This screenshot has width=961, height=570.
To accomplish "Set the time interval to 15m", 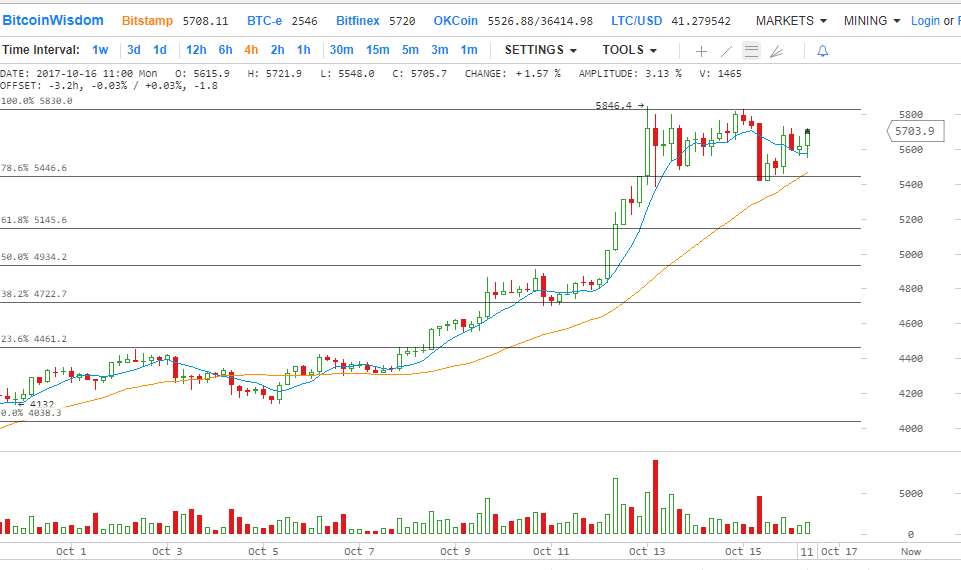I will (x=377, y=50).
